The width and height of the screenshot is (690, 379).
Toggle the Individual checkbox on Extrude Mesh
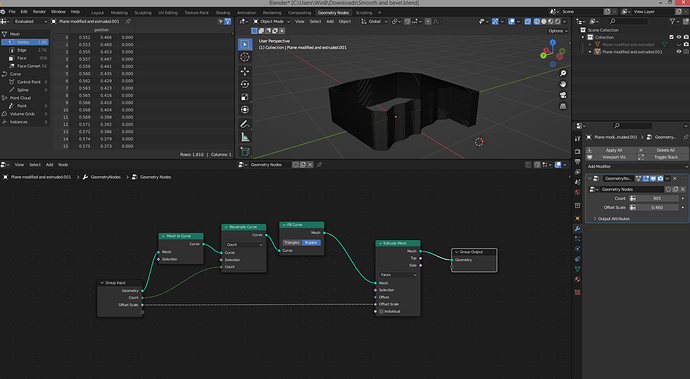381,312
